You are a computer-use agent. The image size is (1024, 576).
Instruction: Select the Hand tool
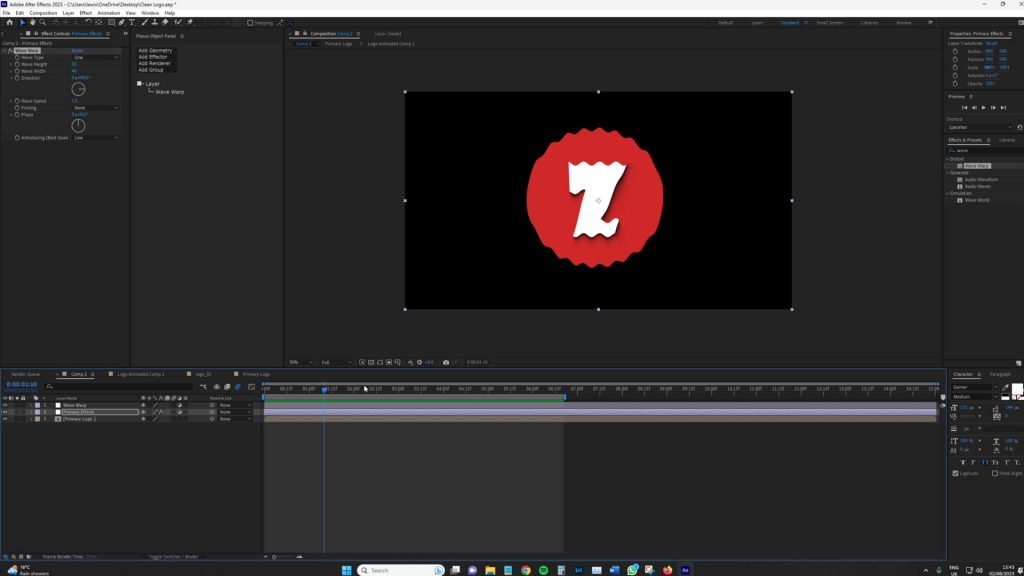32,22
